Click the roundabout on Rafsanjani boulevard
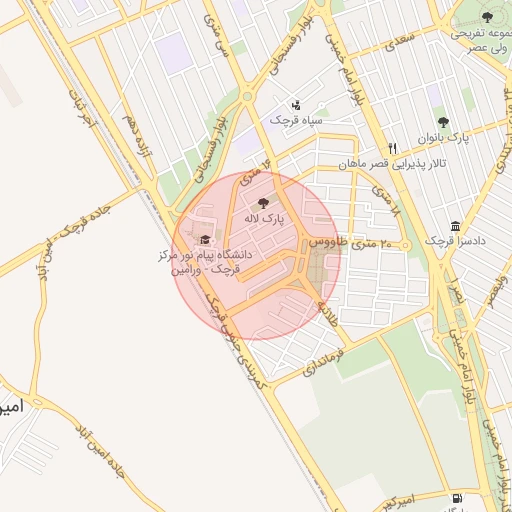This screenshot has height=512, width=512. pyautogui.click(x=247, y=96)
